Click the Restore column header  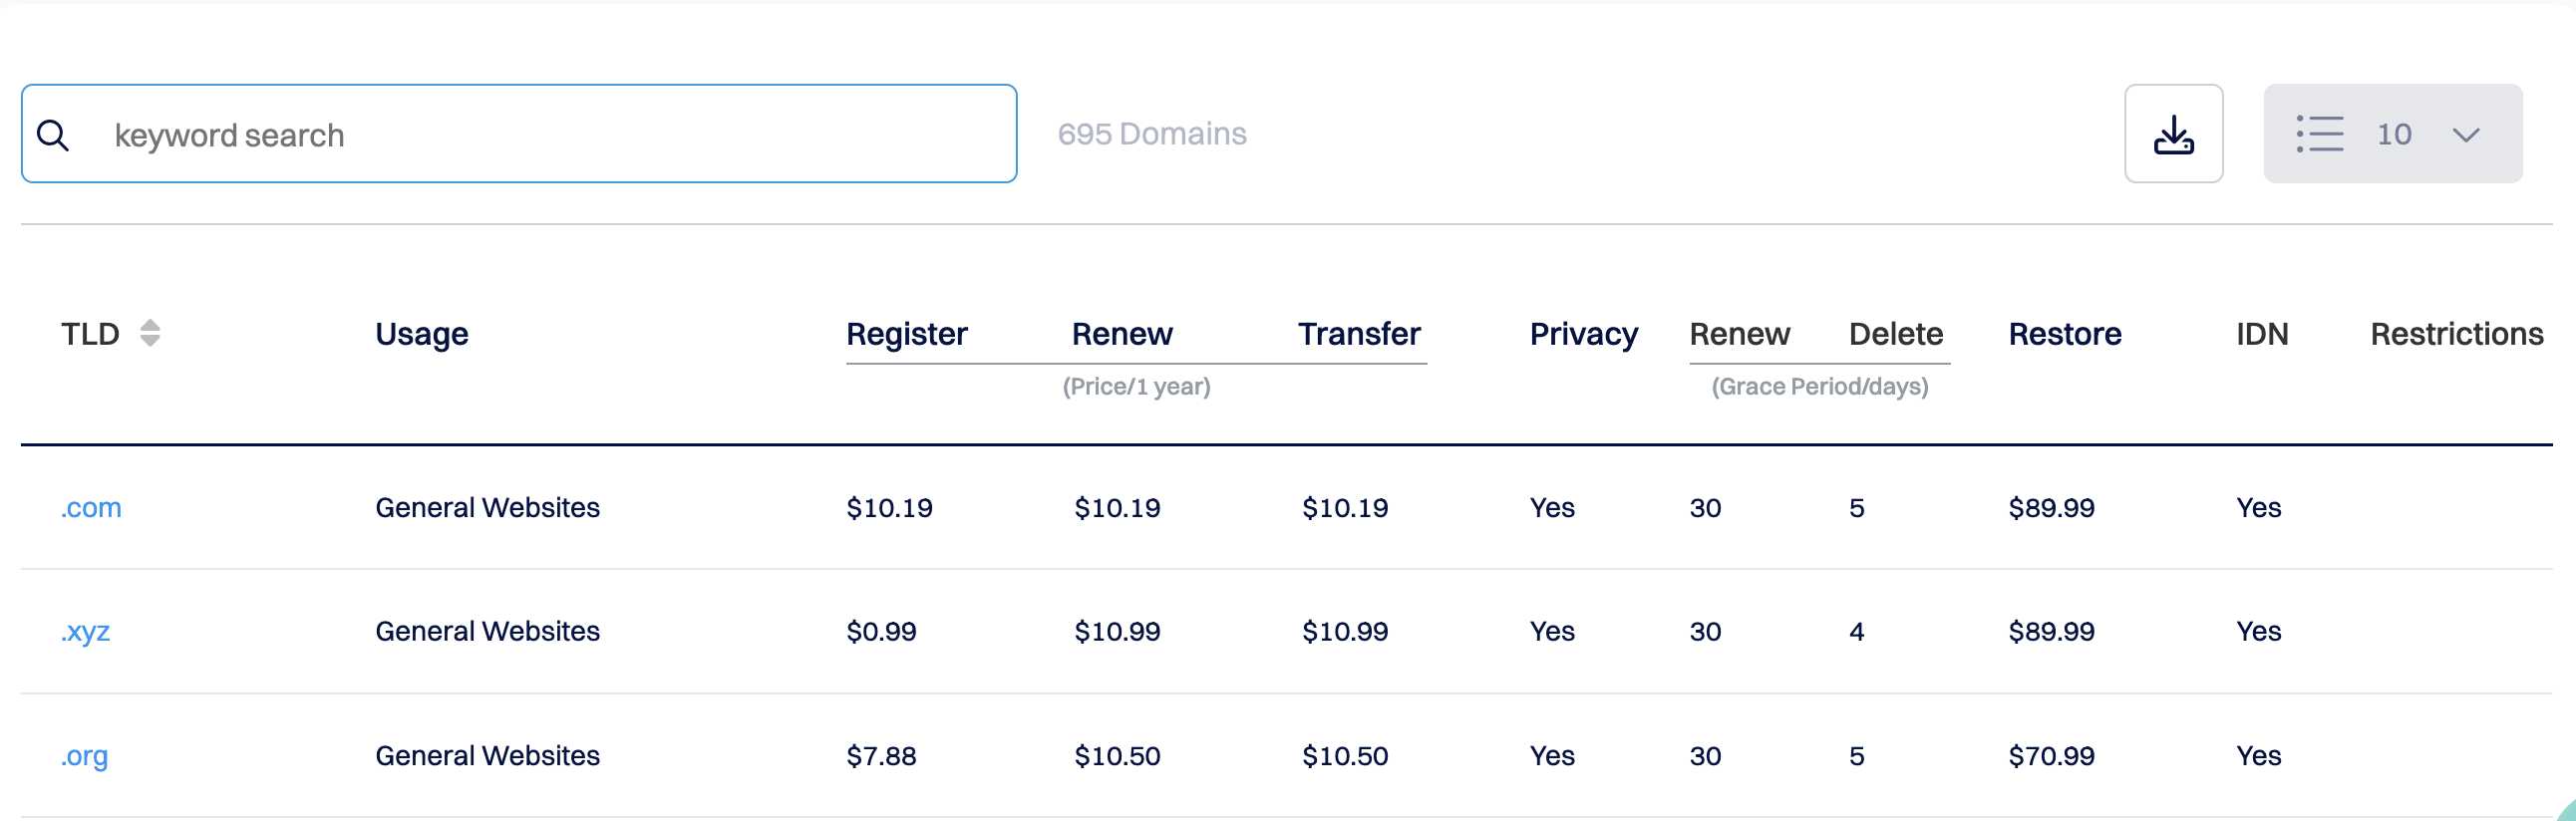[2064, 334]
